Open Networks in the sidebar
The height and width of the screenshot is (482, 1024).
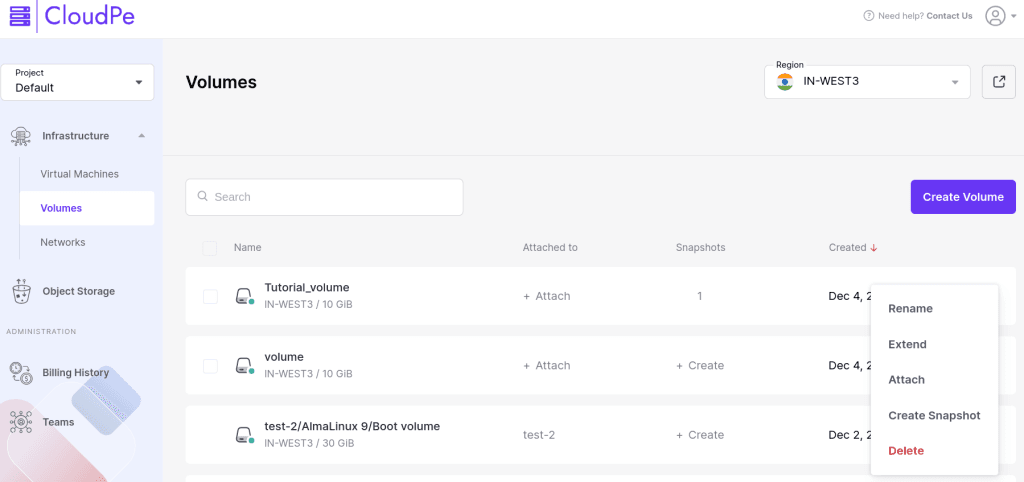(63, 242)
